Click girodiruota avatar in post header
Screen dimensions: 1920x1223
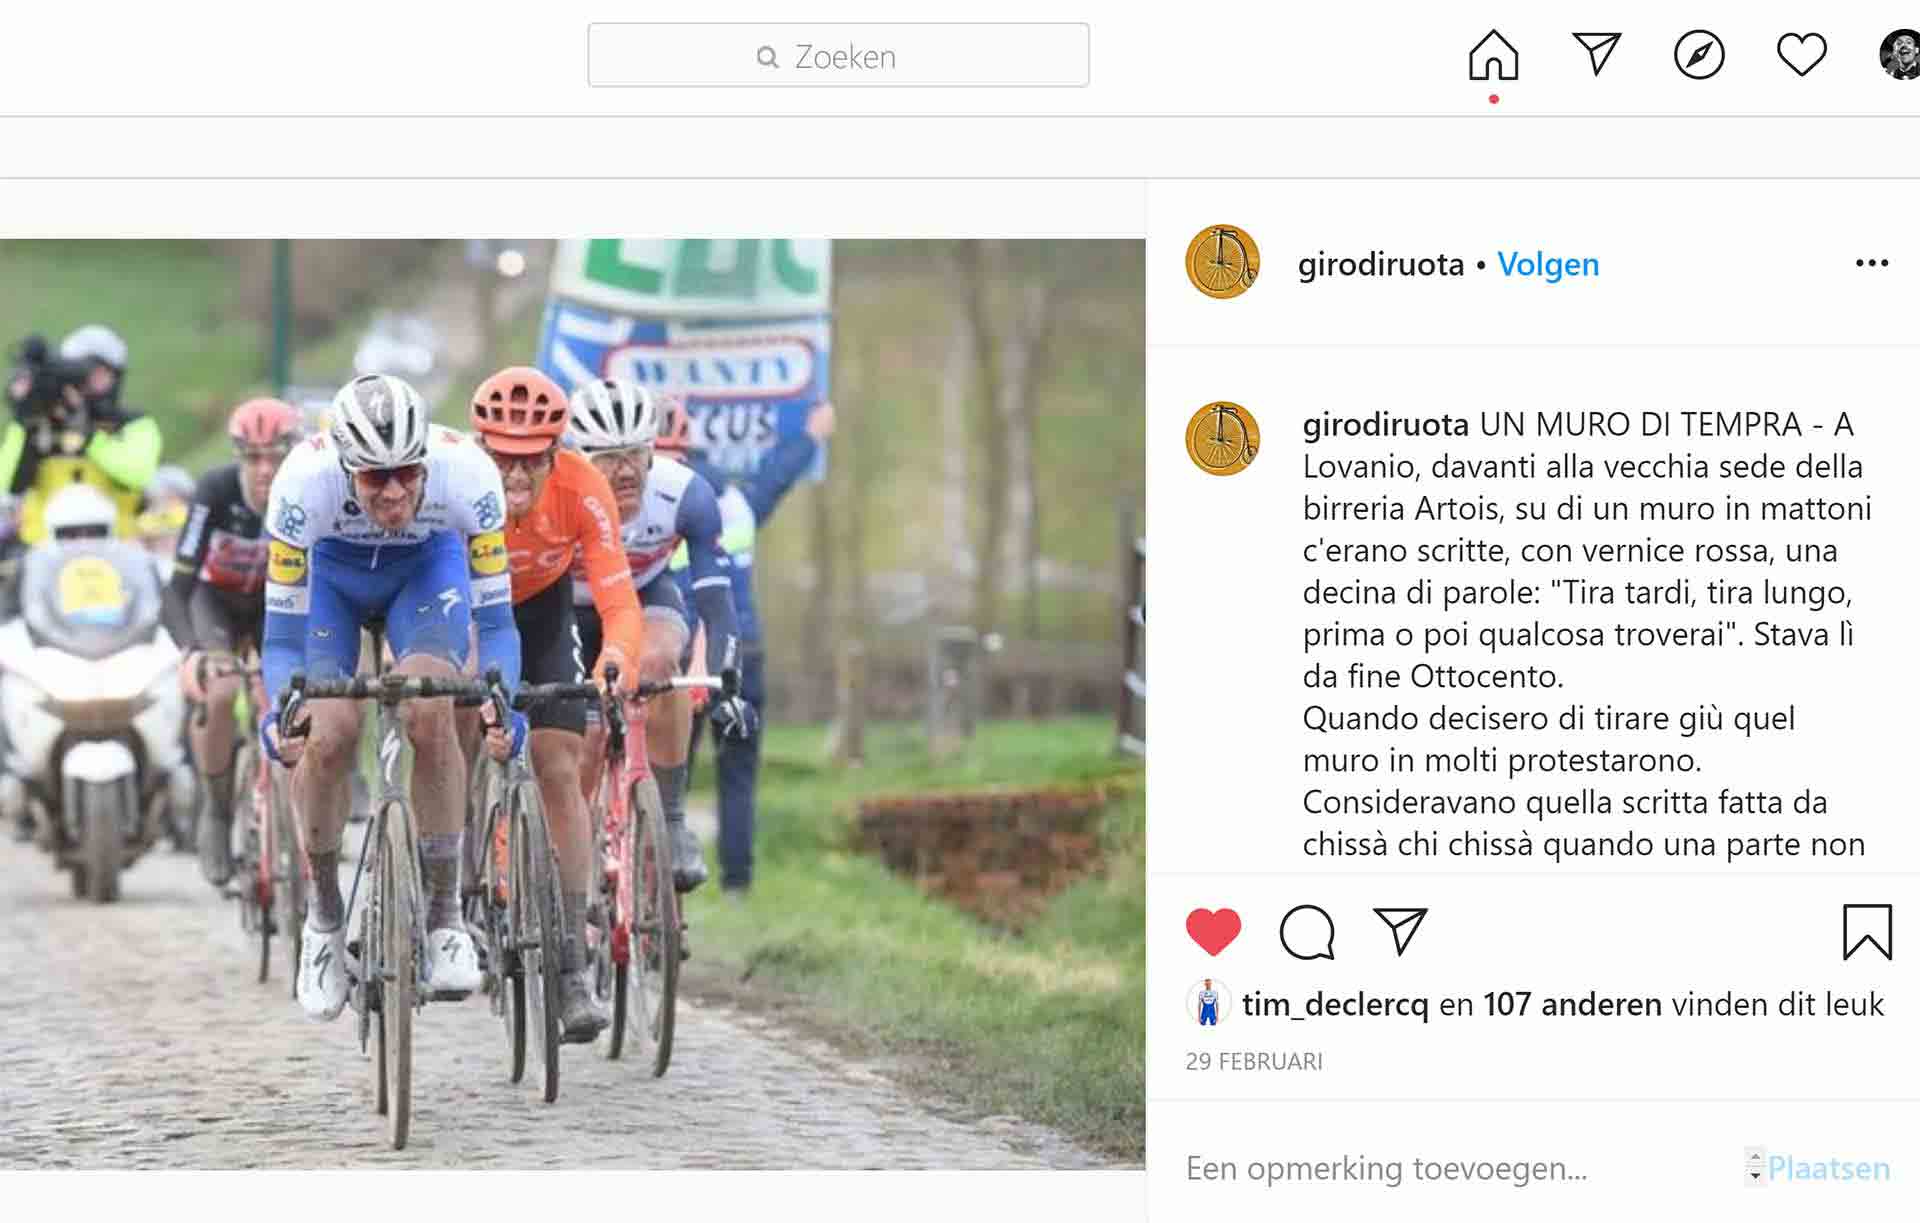point(1222,262)
